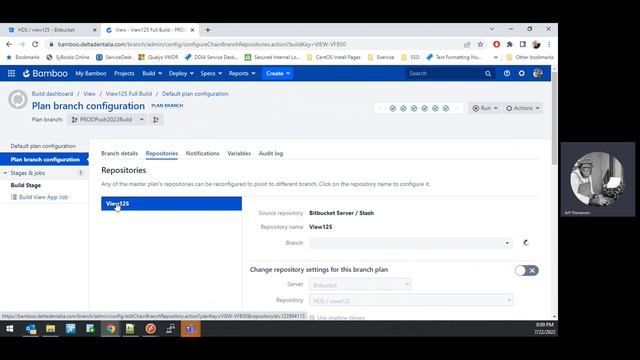Screen dimensions: 640x360
Task: Collapse the Stages & jobs section
Action: [x=5, y=173]
